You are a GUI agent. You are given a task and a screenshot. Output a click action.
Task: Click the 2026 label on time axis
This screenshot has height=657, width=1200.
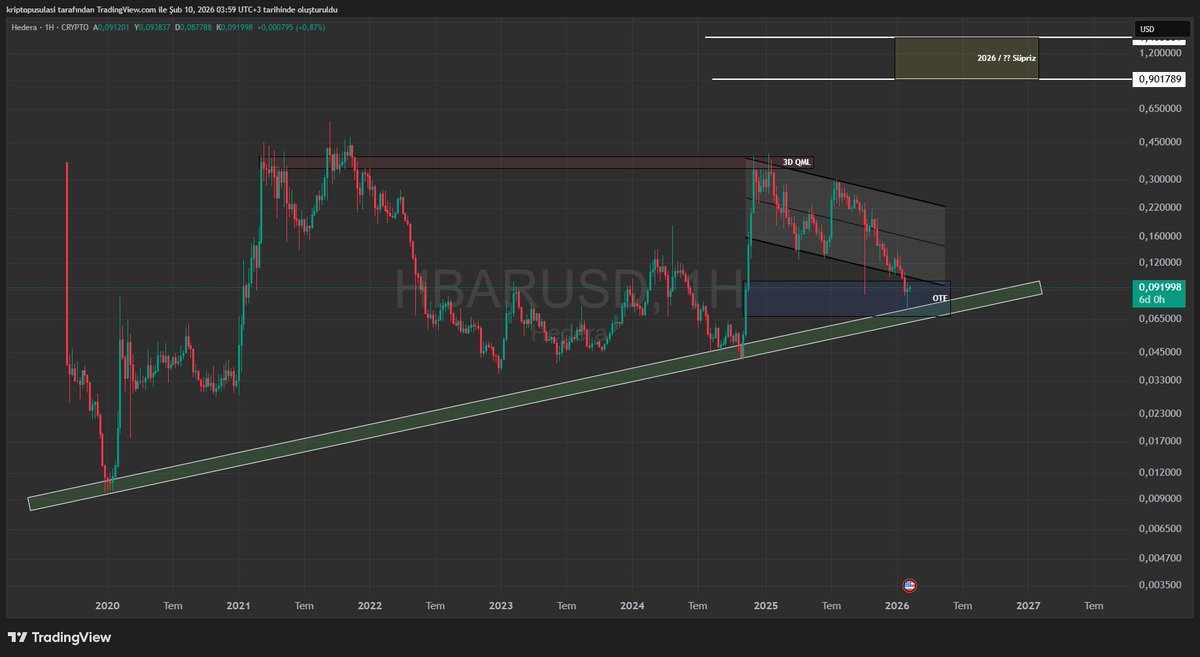[897, 605]
